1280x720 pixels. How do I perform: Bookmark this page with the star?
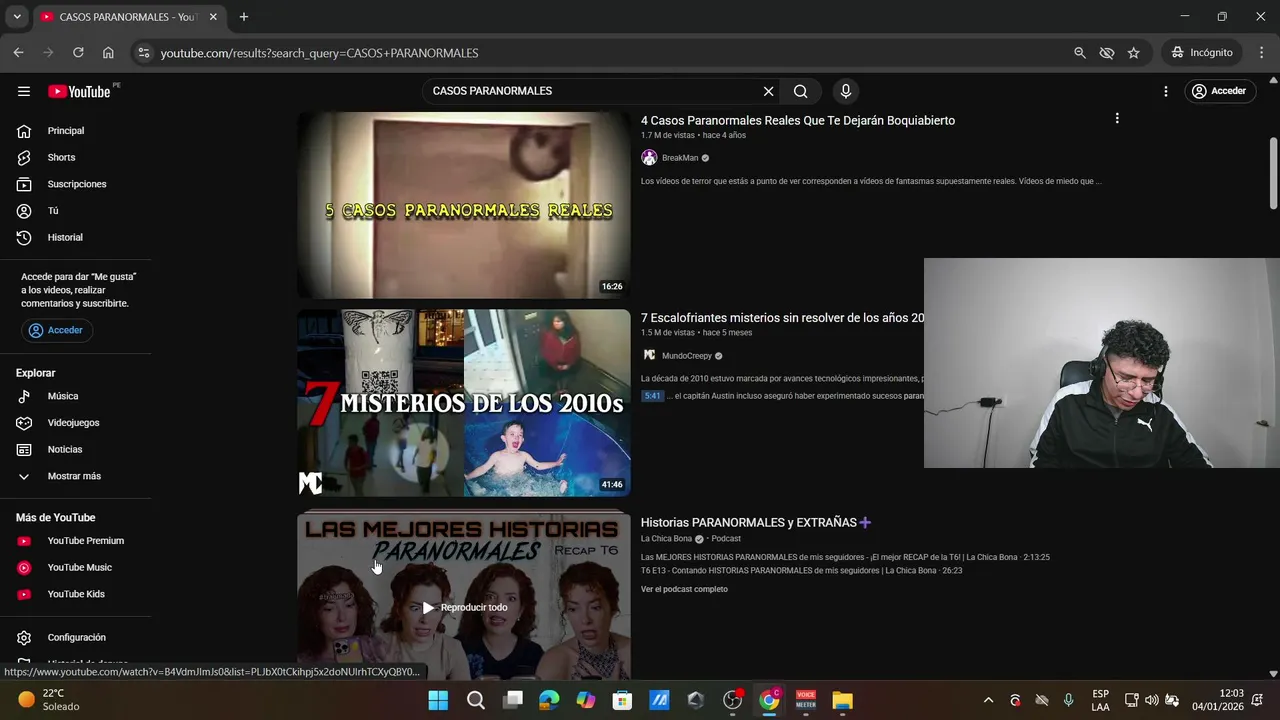tap(1134, 53)
